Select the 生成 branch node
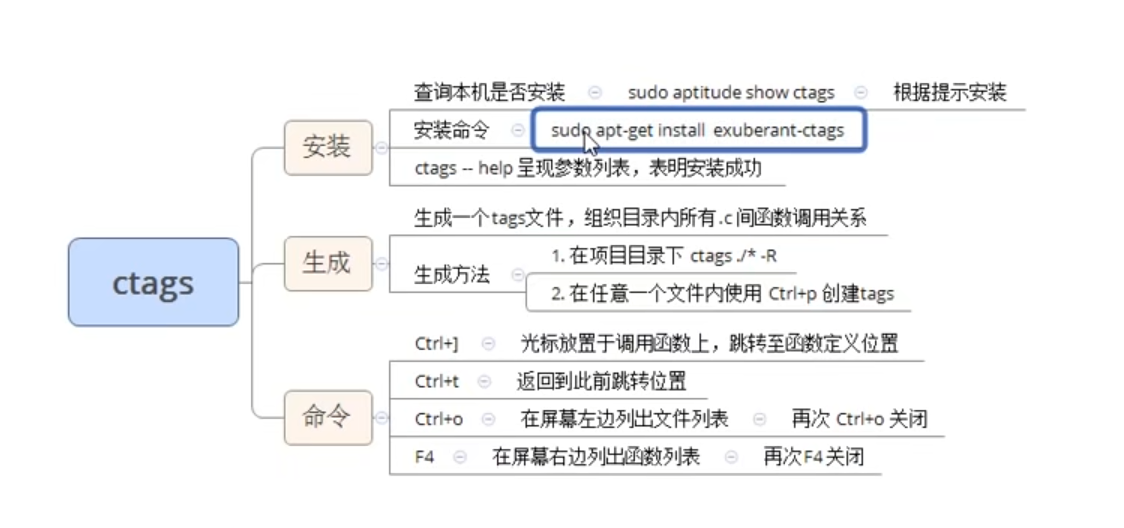The height and width of the screenshot is (528, 1124). tap(328, 264)
